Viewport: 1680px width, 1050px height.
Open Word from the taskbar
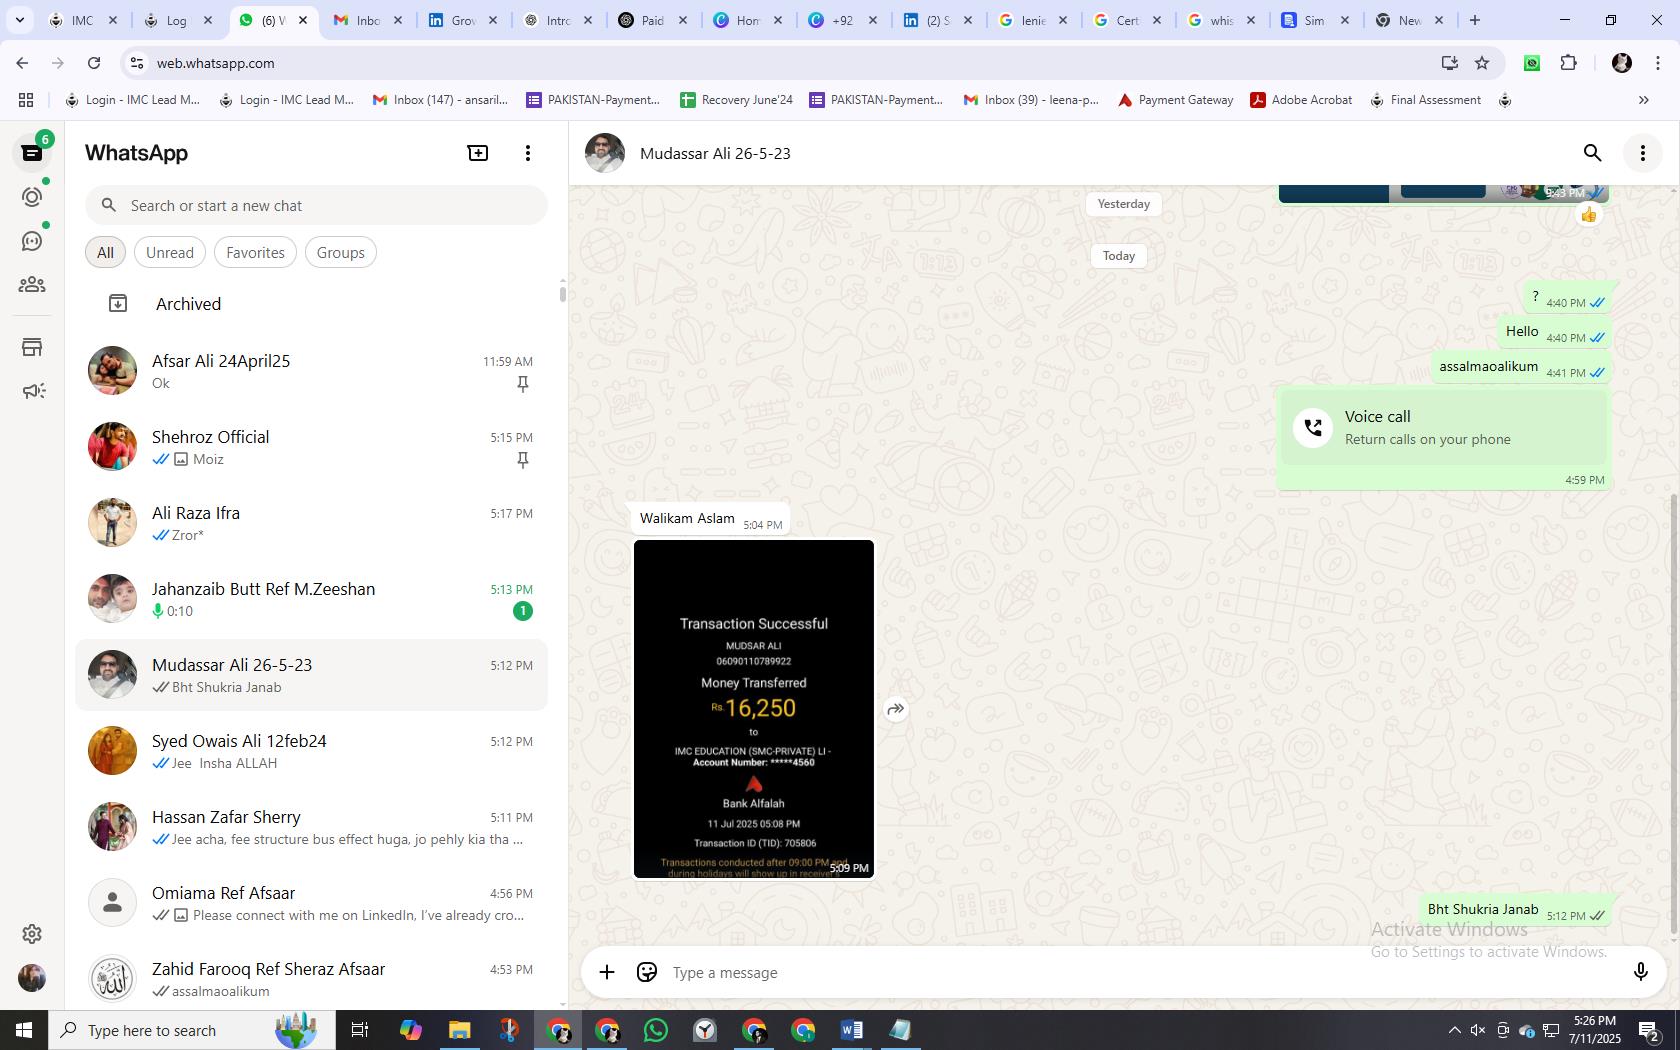tap(852, 1030)
